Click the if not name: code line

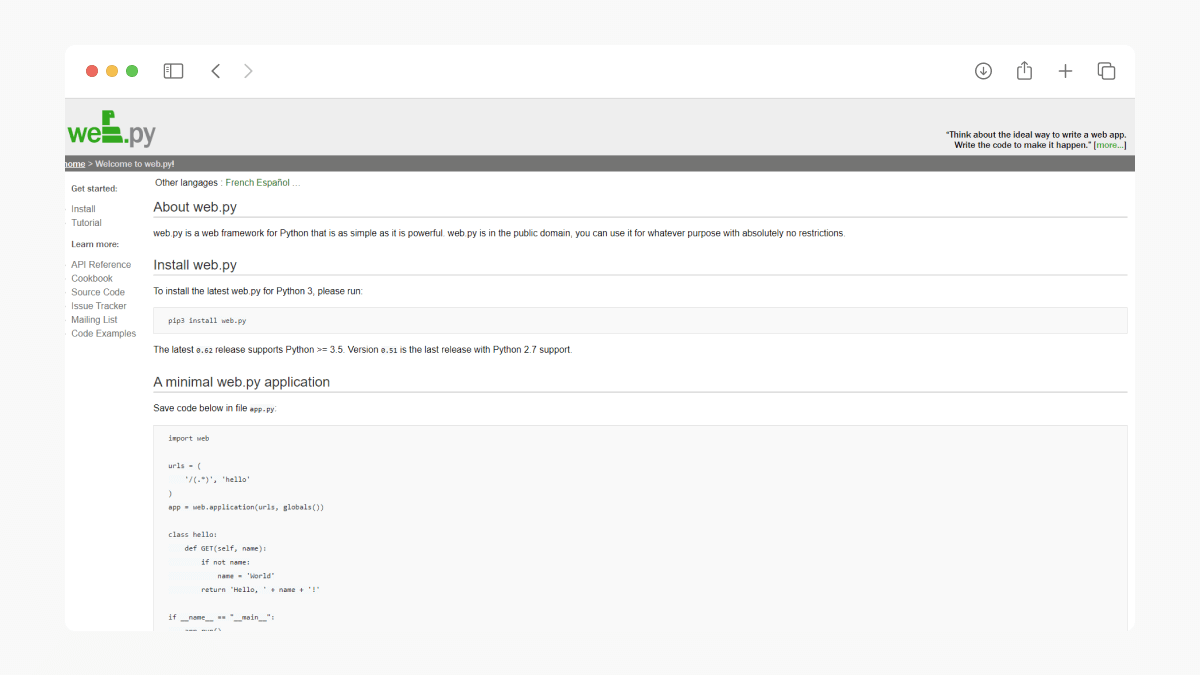pos(226,562)
